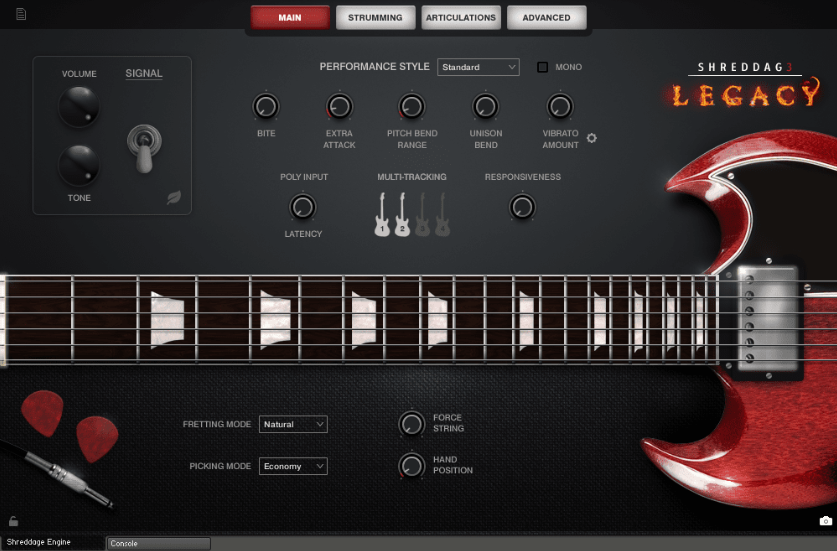Flip the signal toggle switch
The height and width of the screenshot is (551, 837).
pyautogui.click(x=144, y=148)
